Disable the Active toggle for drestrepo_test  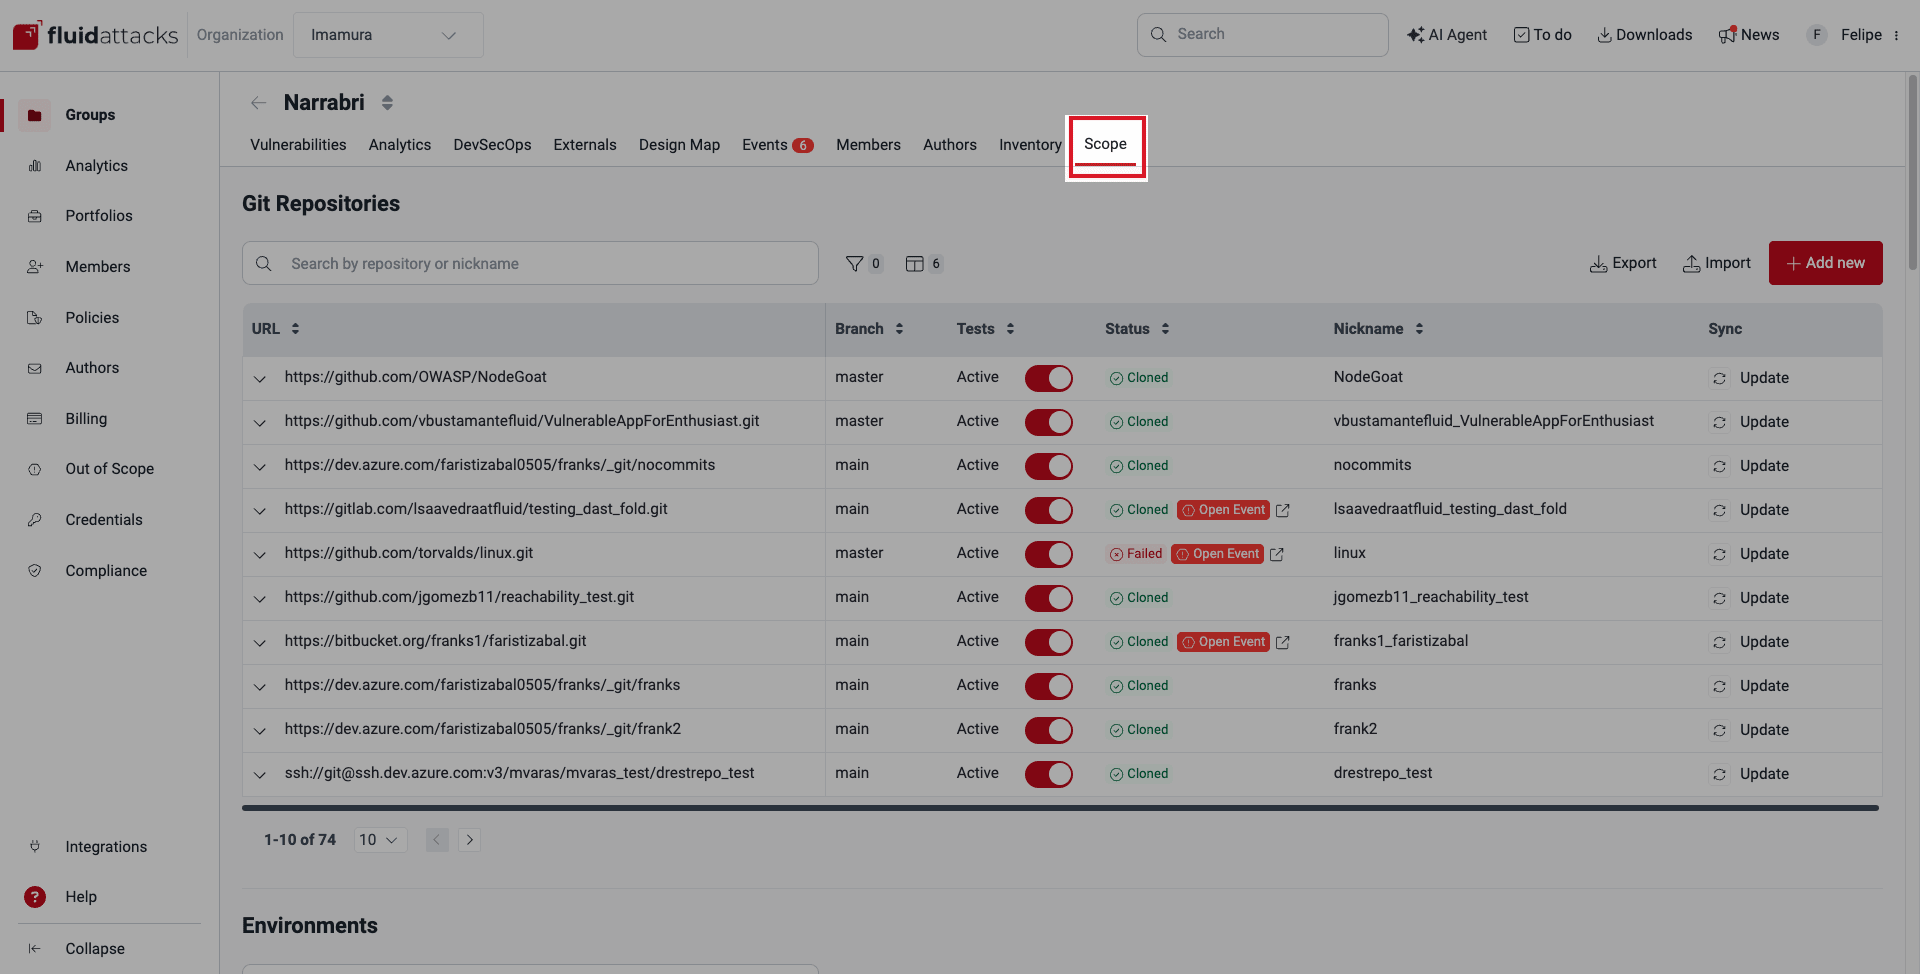(x=1048, y=773)
